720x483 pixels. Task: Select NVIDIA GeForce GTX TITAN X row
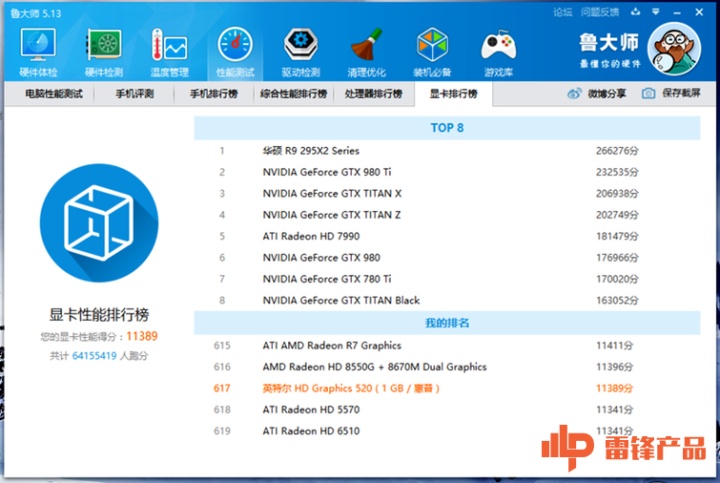click(447, 193)
